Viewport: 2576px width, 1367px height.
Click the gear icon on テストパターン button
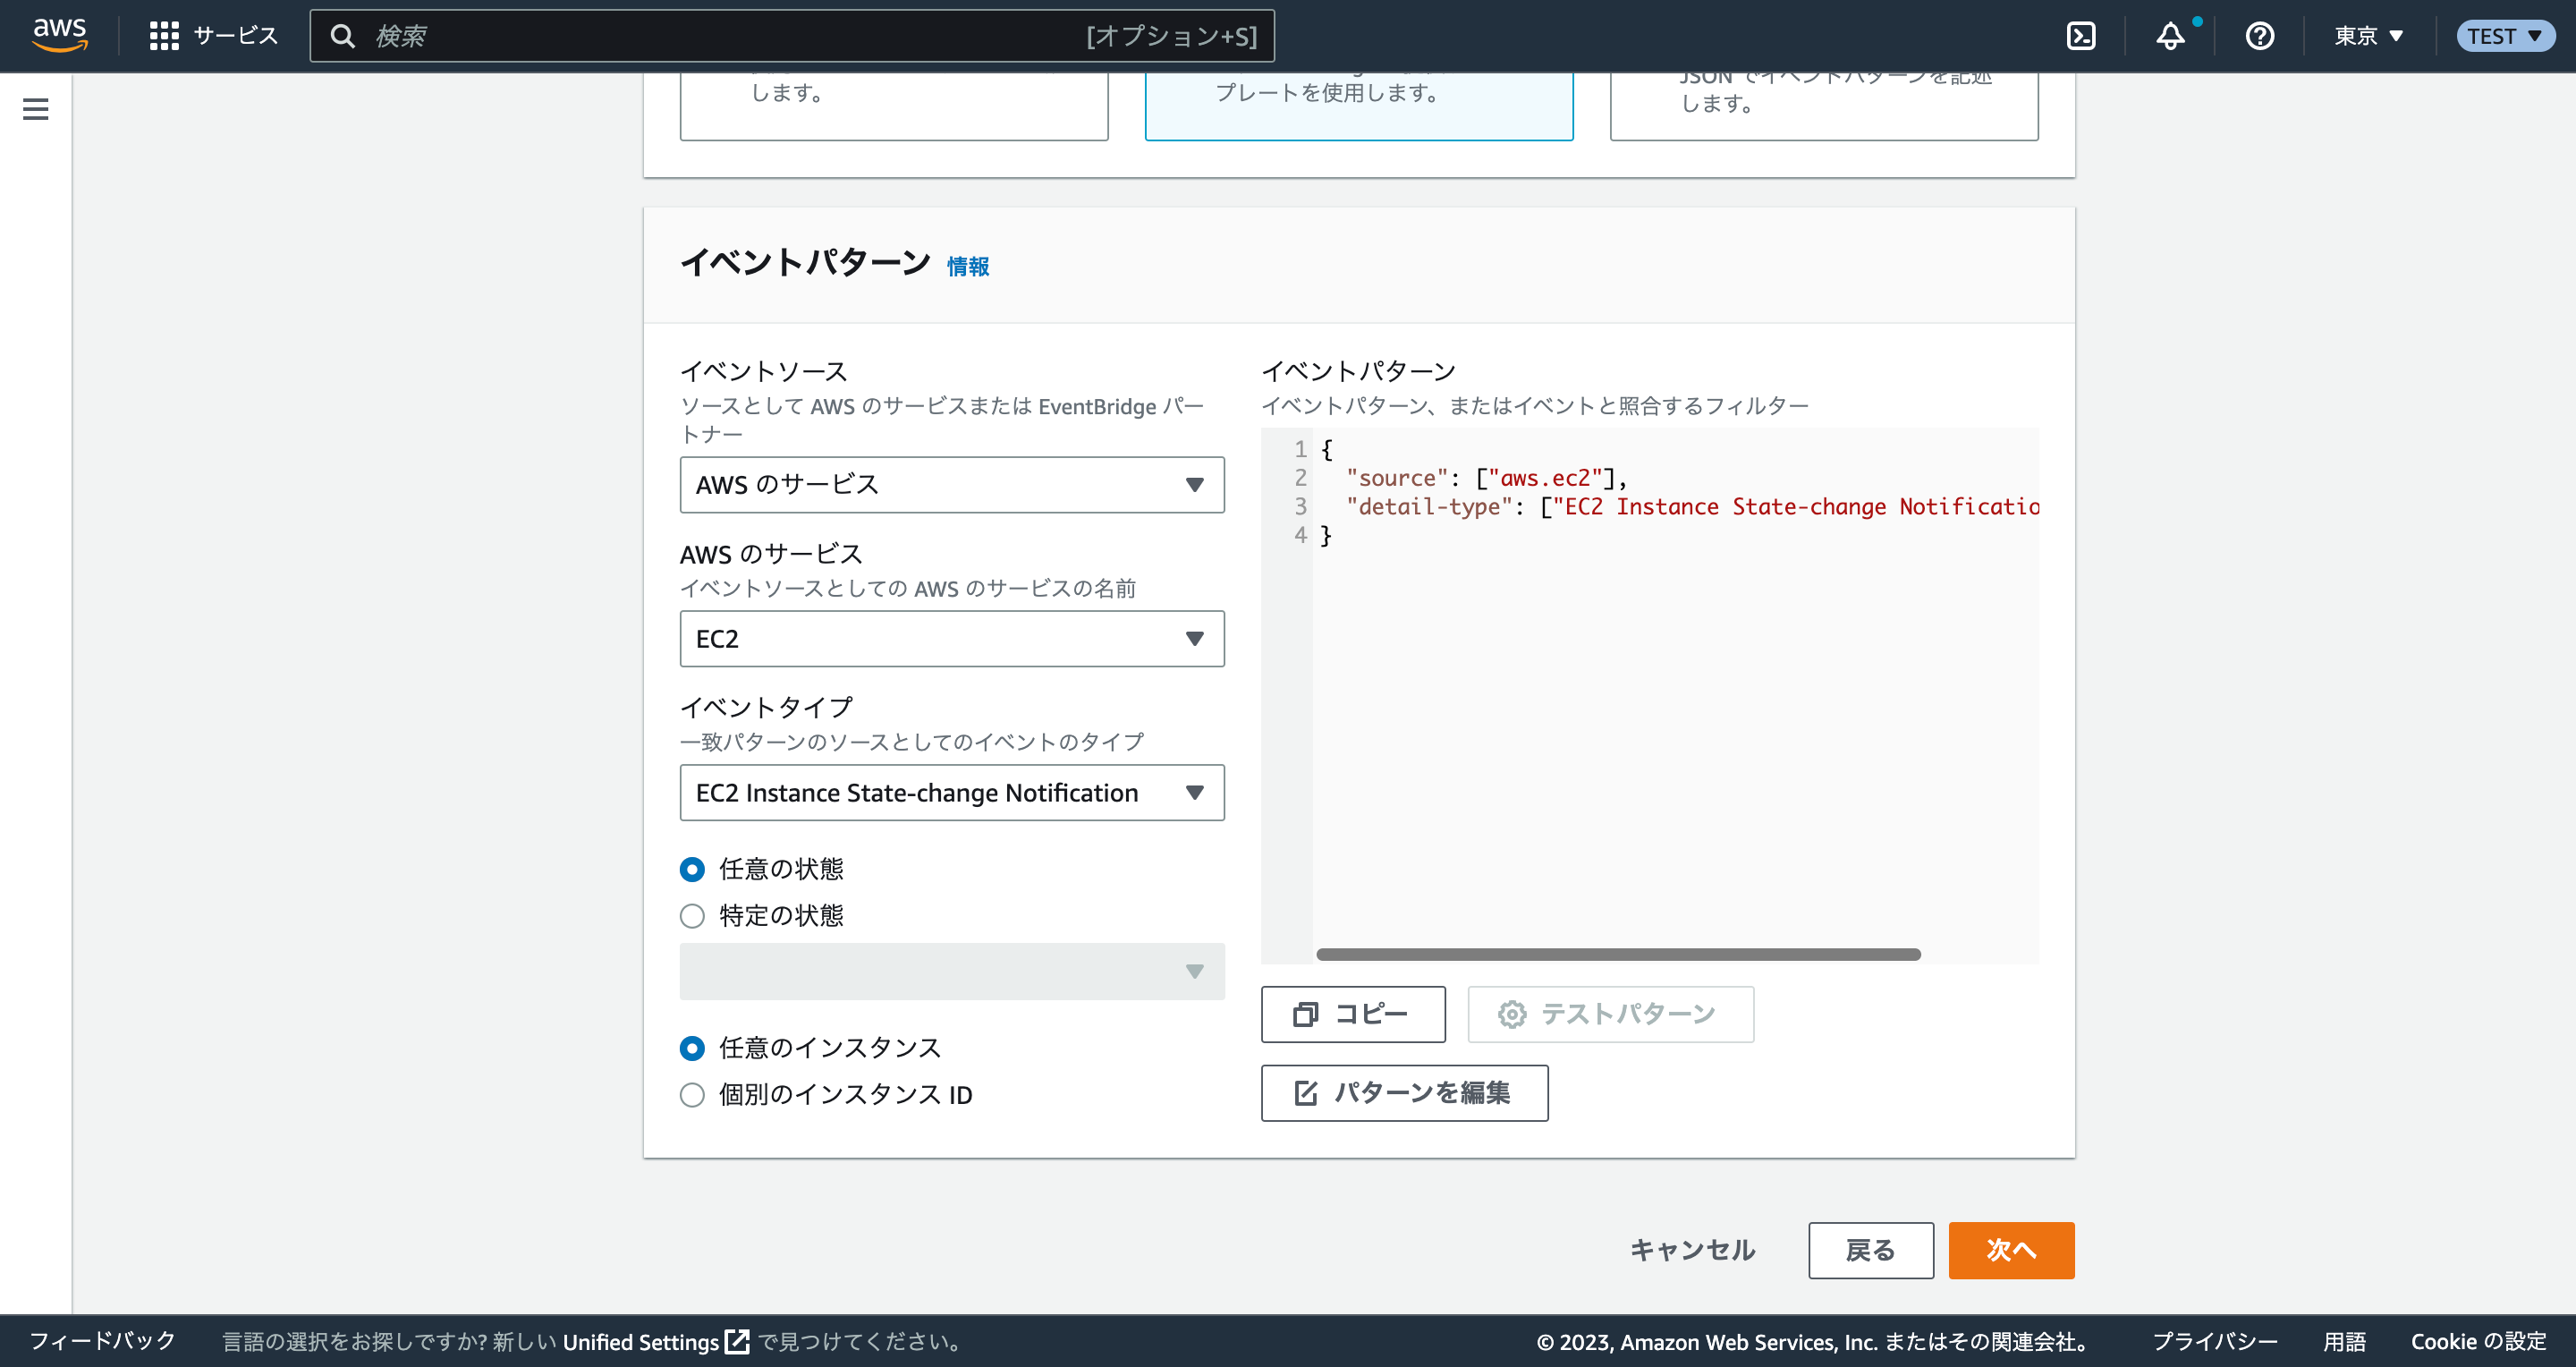(x=1511, y=1013)
